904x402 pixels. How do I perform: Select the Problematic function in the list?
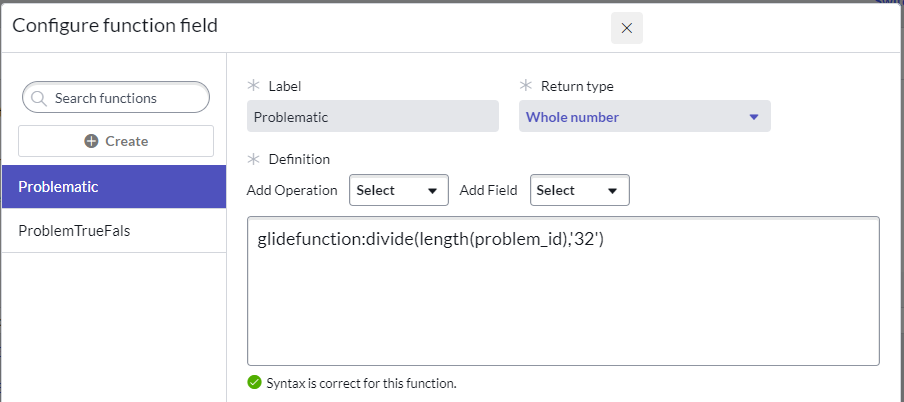coord(114,187)
